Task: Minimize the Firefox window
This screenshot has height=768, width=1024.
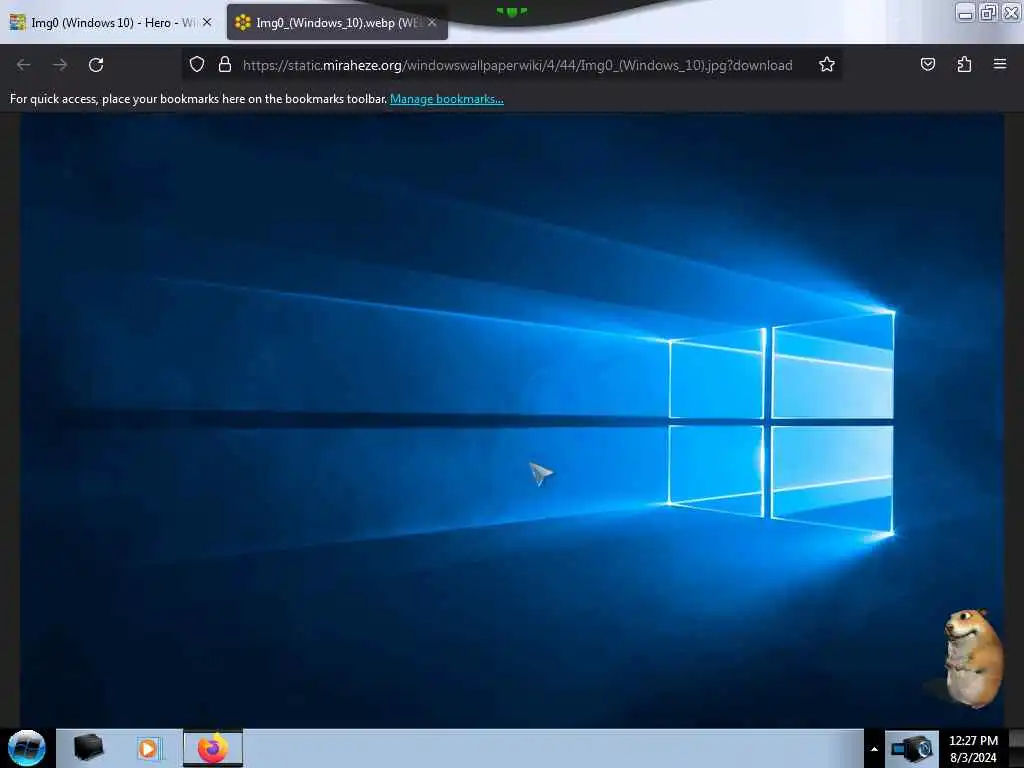Action: [x=966, y=12]
